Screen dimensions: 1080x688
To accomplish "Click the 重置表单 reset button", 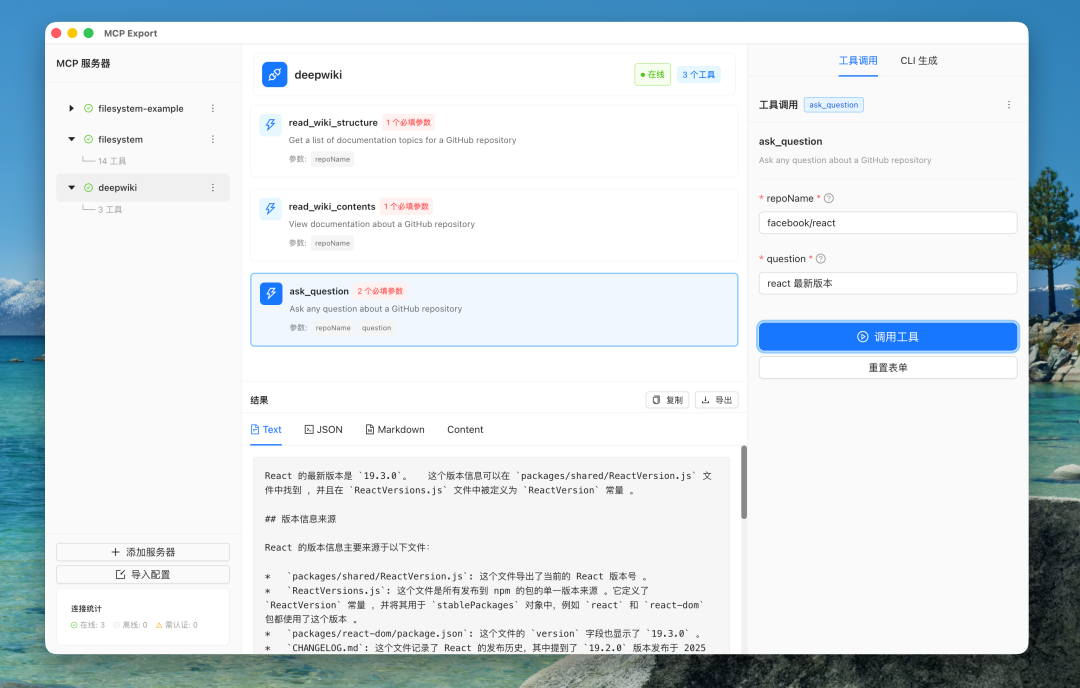I will tap(887, 367).
